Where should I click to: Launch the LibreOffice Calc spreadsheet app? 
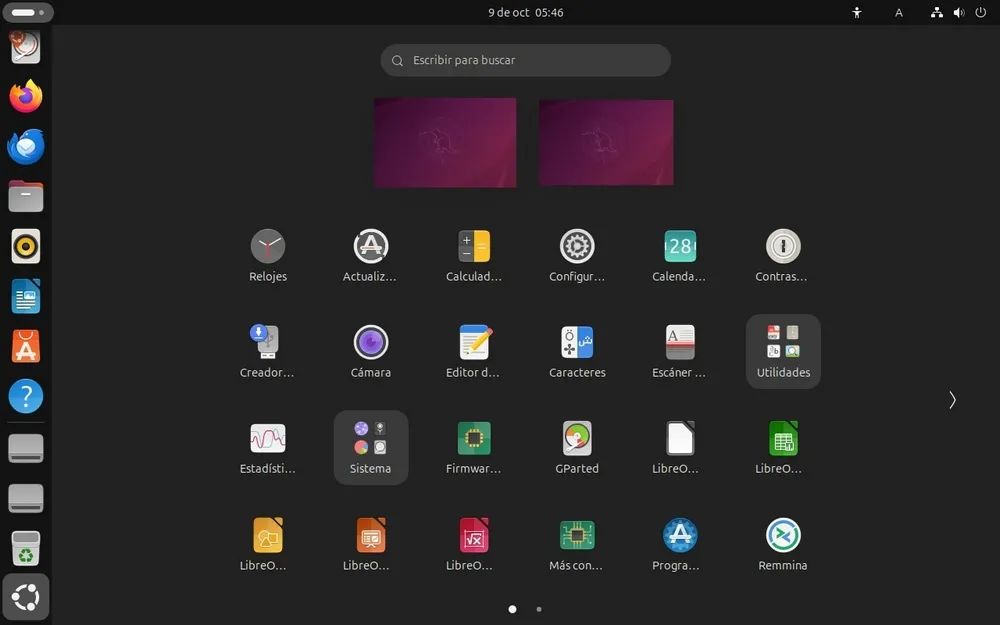coord(783,437)
